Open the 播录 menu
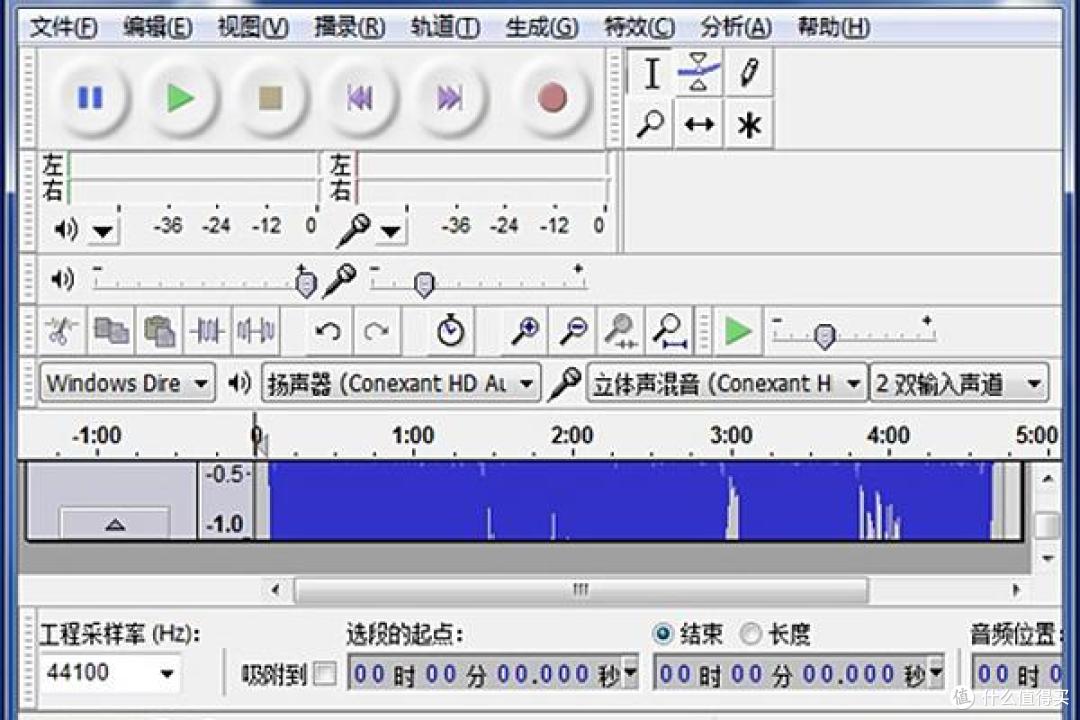Viewport: 1080px width, 720px height. click(x=349, y=28)
